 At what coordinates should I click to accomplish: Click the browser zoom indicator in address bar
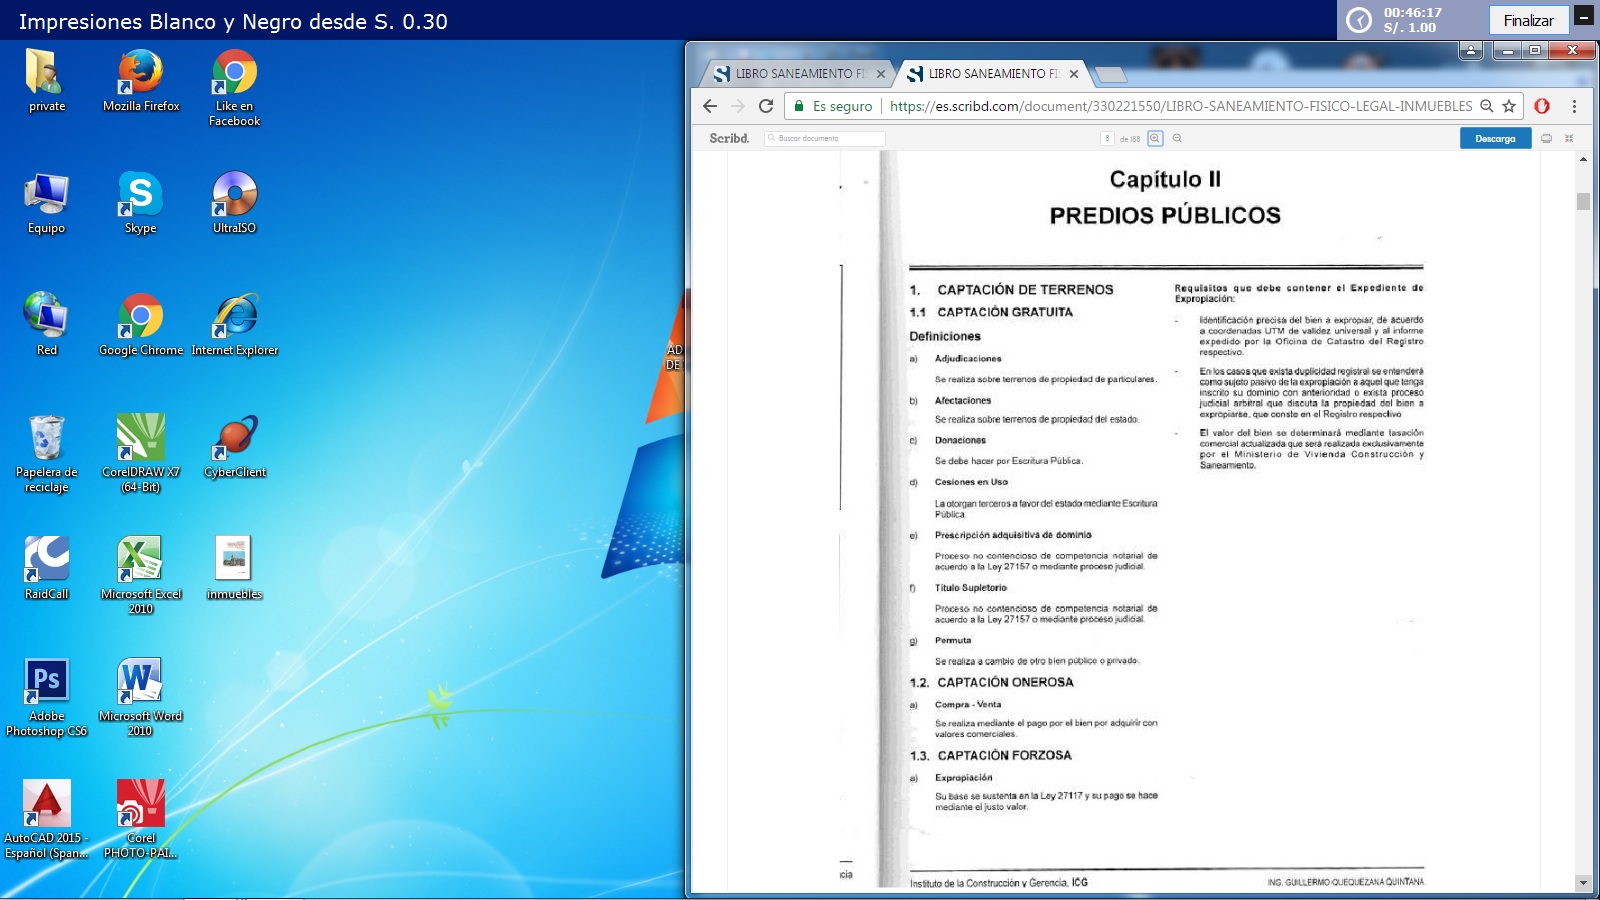[1487, 106]
